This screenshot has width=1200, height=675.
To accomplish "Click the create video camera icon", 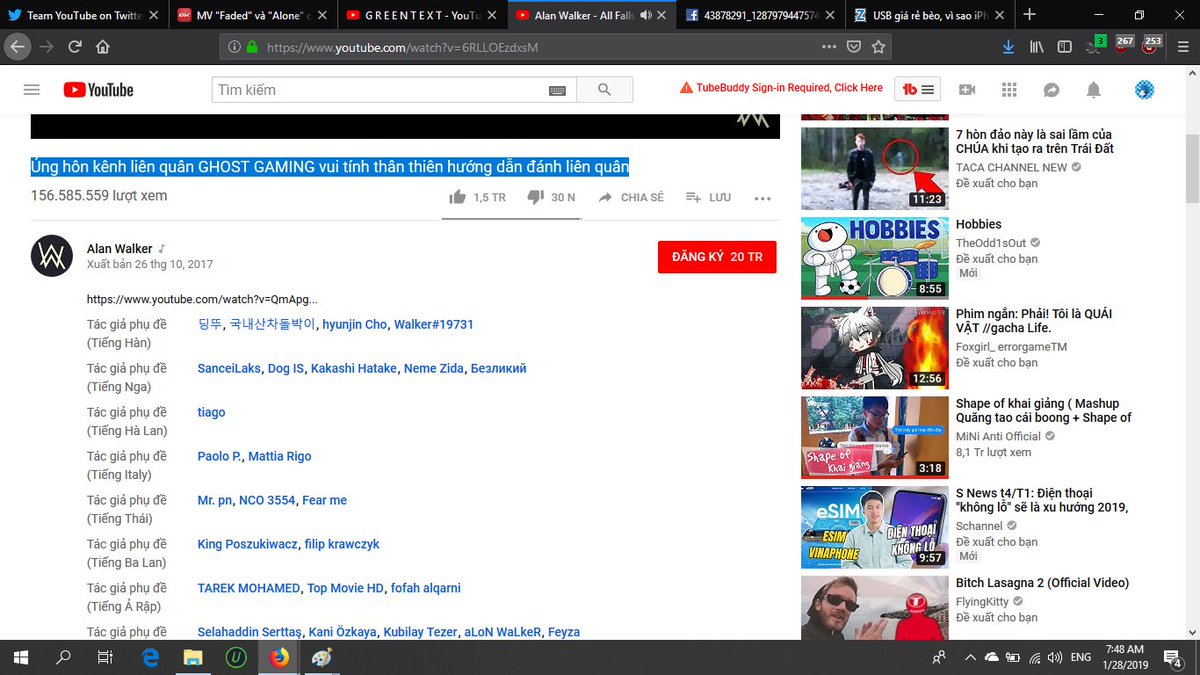I will click(966, 90).
